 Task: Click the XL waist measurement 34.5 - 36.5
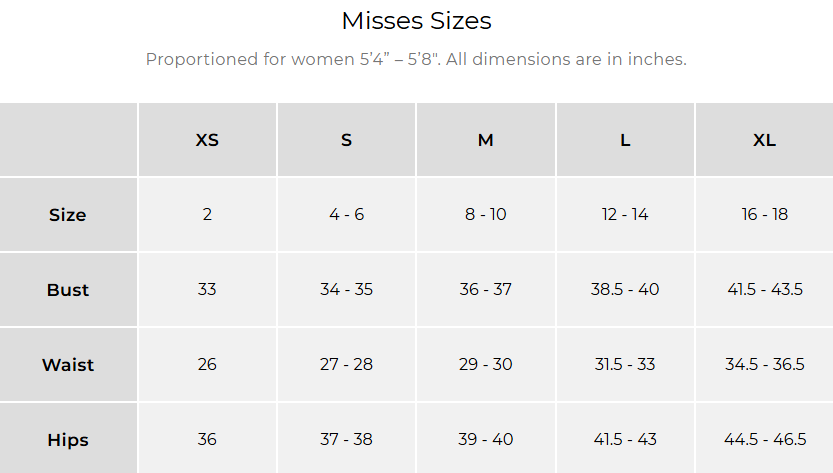pos(764,365)
